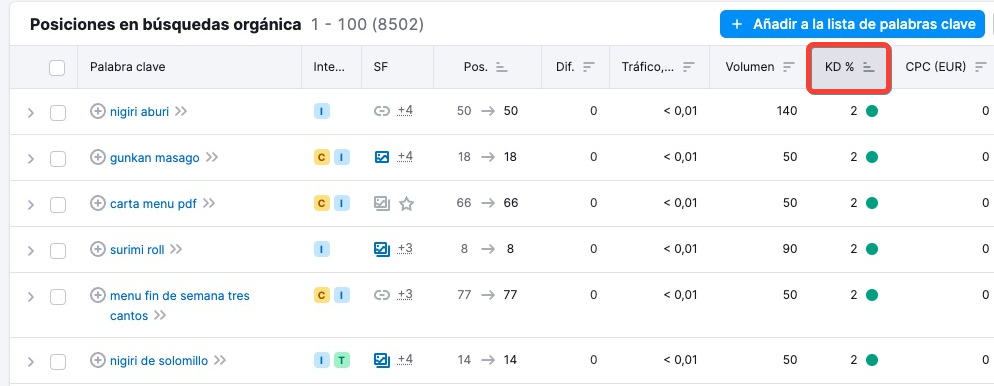
Task: Click the sort icon in Volumen column header
Action: click(x=789, y=67)
